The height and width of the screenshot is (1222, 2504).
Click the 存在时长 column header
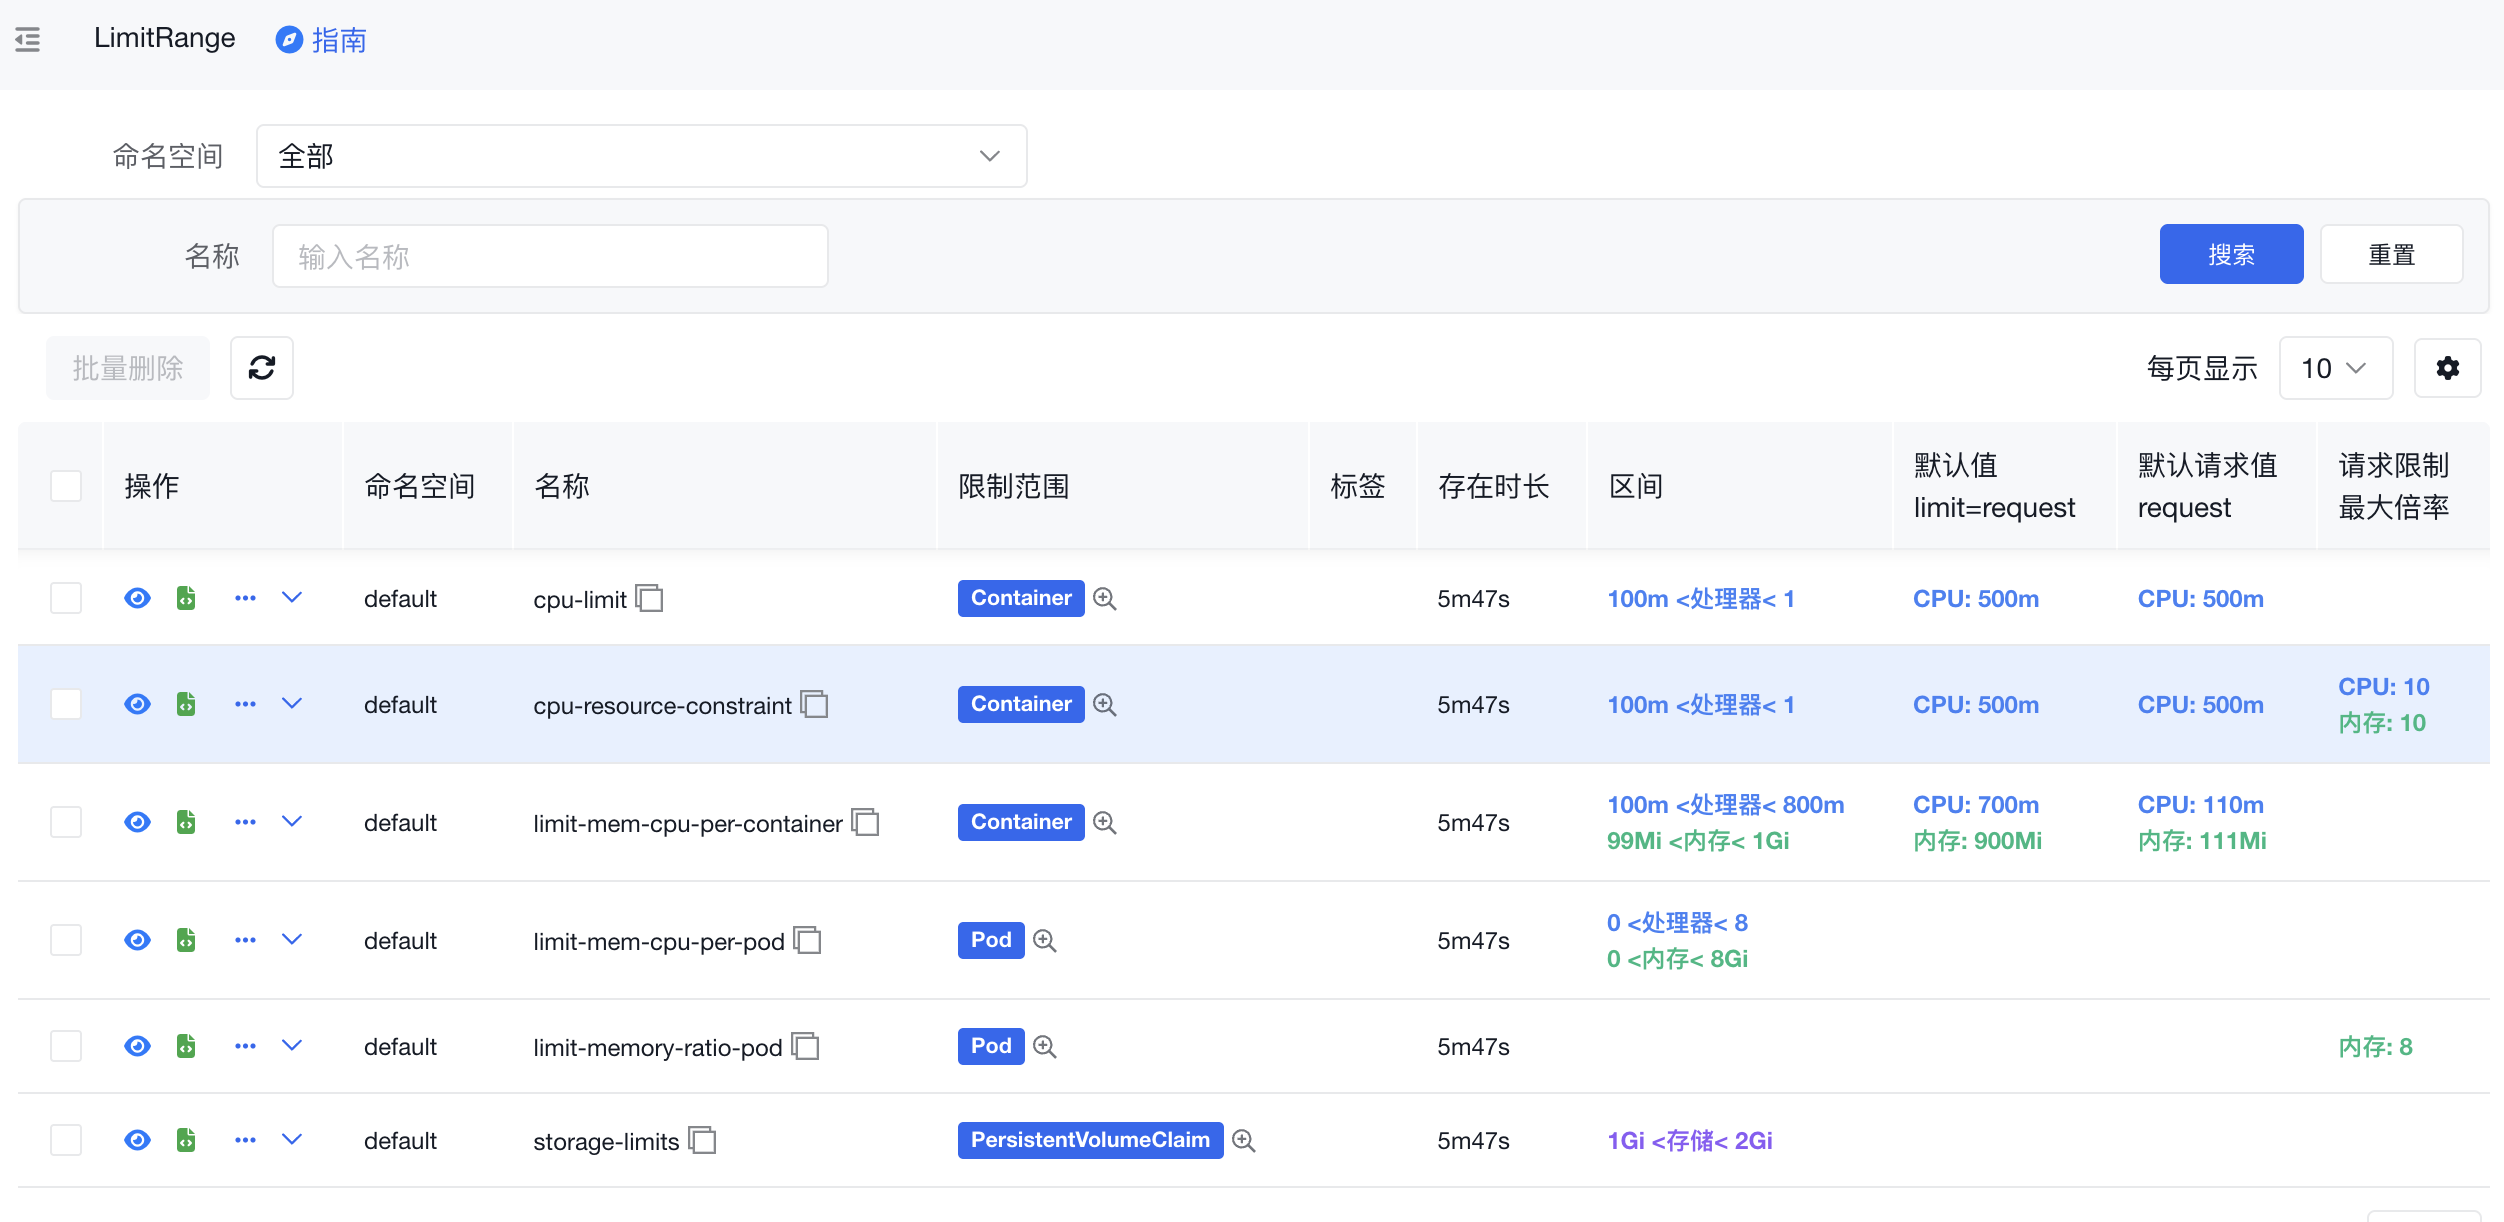pyautogui.click(x=1493, y=486)
